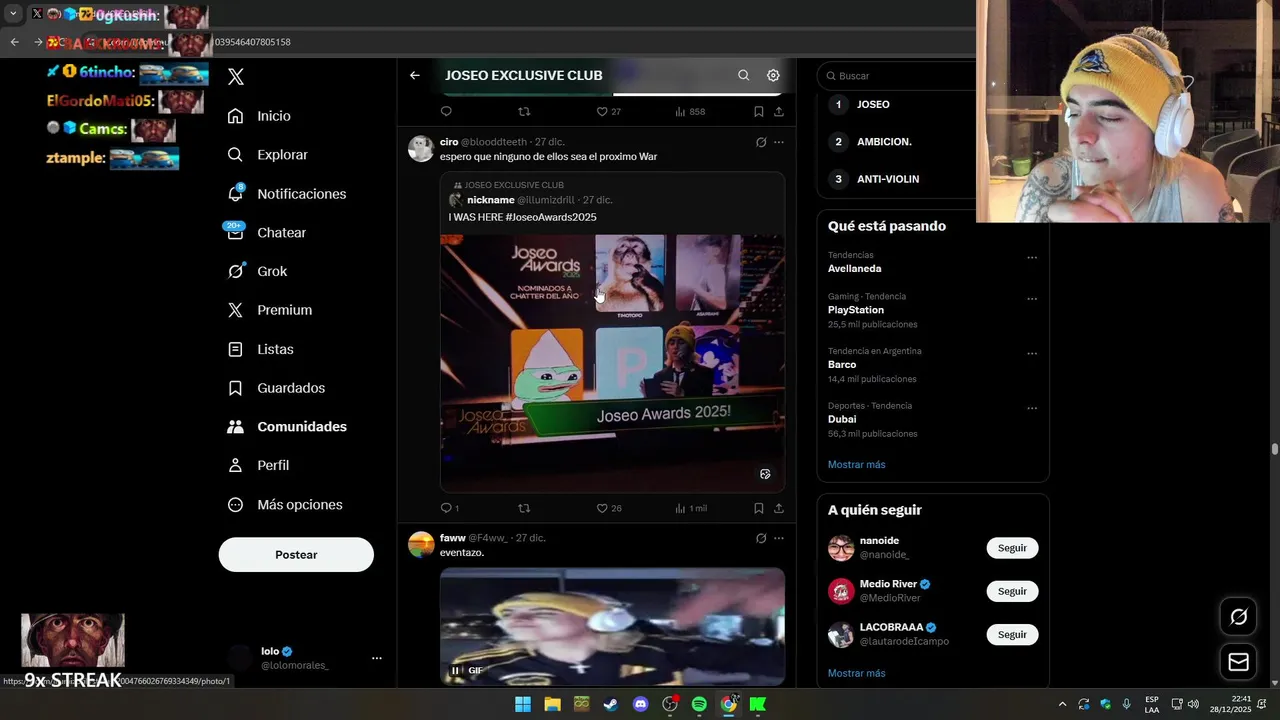
Task: Open more options on ciro's post
Action: (x=779, y=142)
